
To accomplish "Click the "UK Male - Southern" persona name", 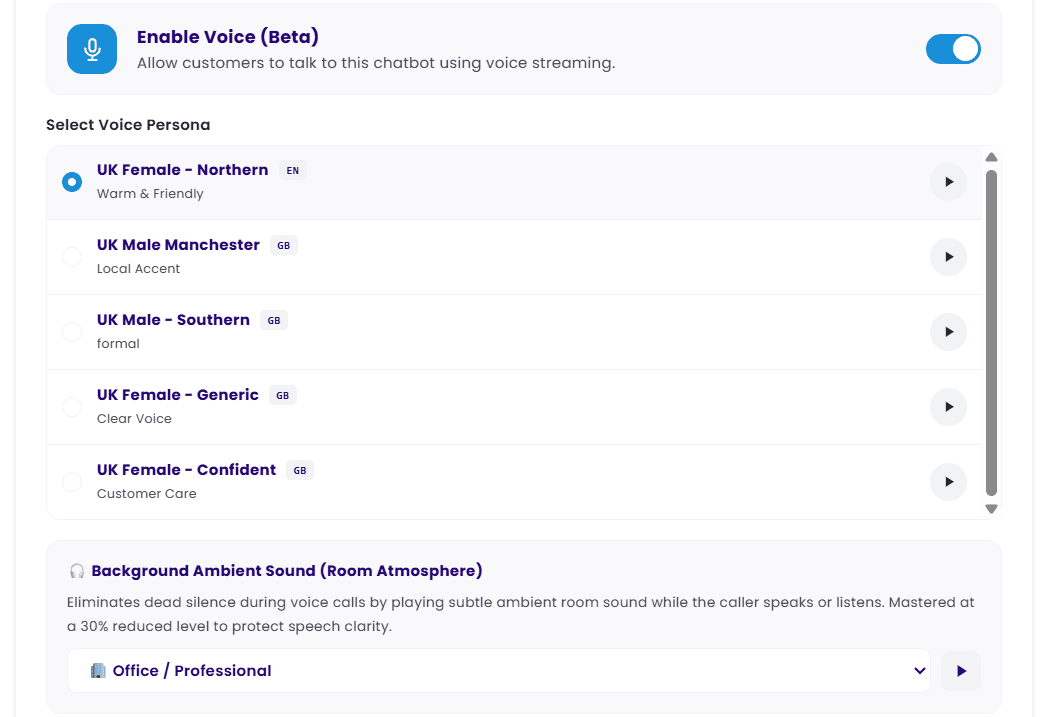I will 173,320.
